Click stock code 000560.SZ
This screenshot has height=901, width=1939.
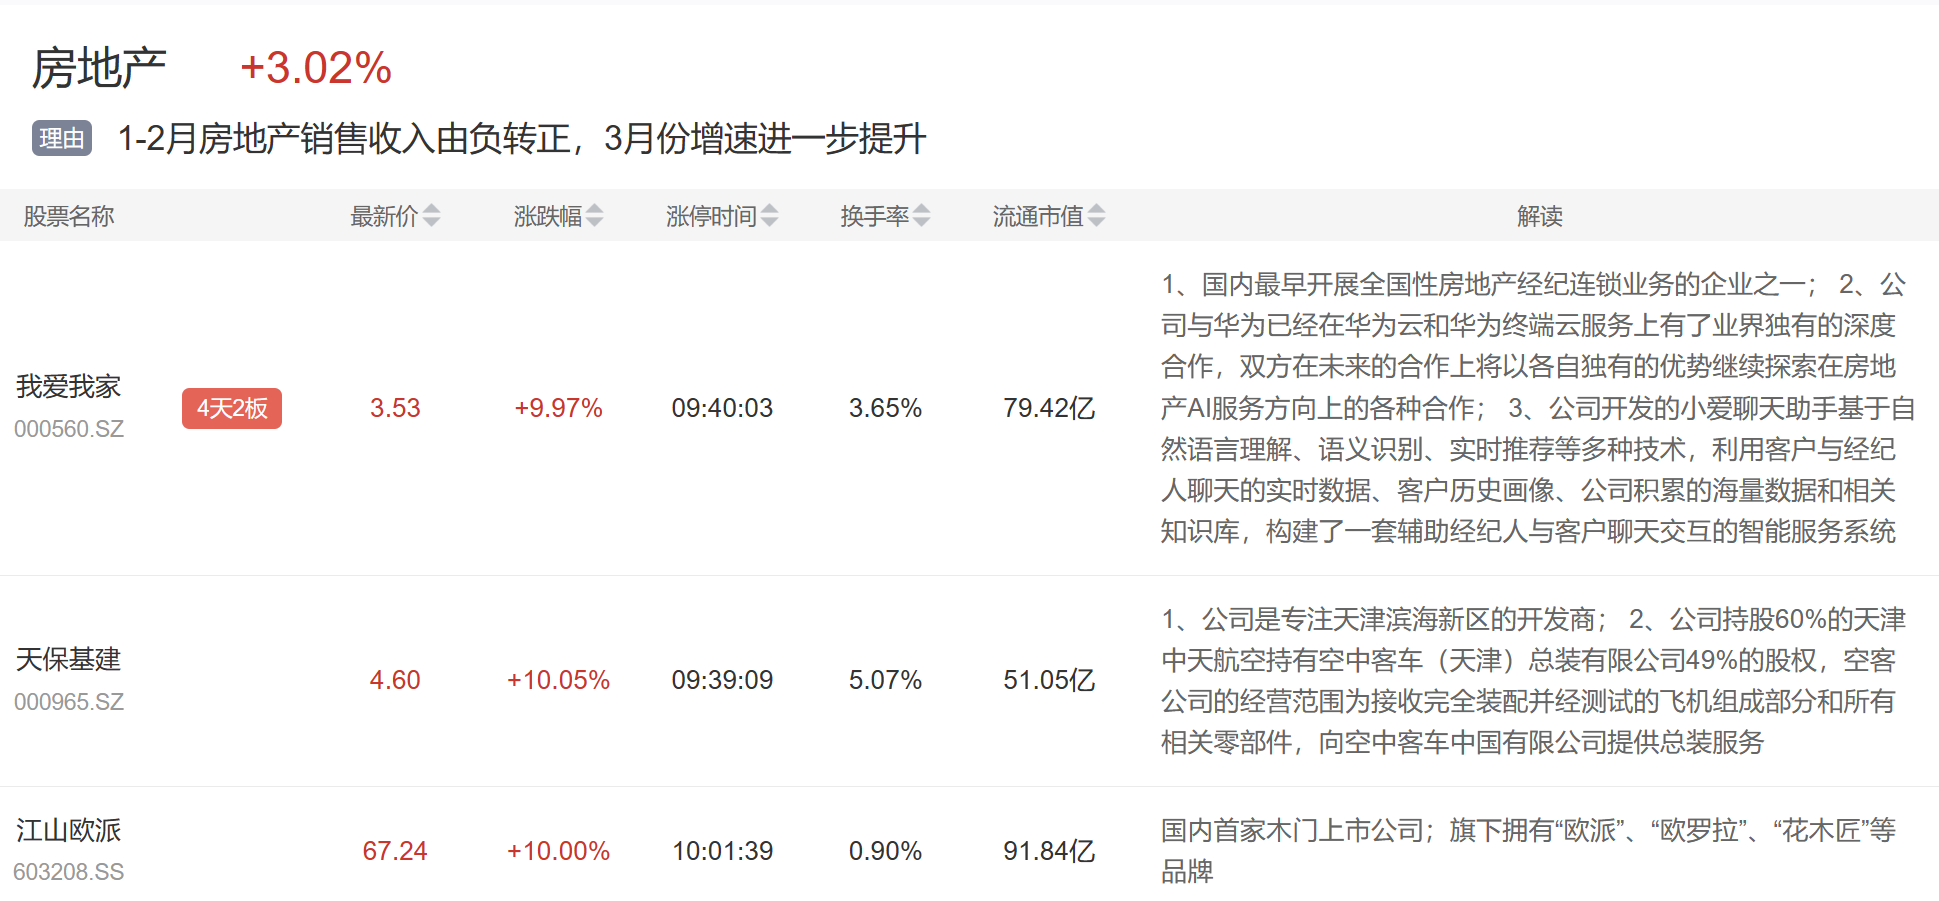[x=69, y=429]
